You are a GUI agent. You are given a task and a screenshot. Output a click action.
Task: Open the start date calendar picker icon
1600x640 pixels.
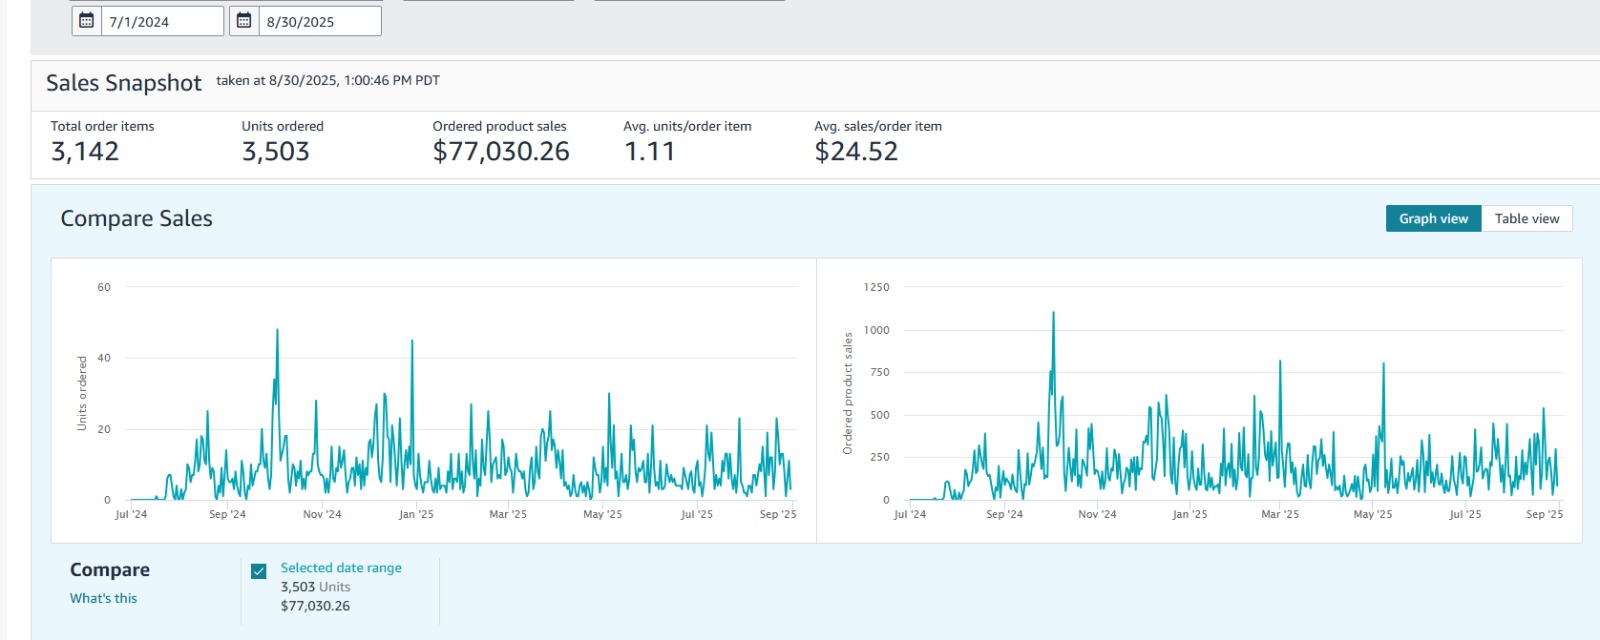(x=87, y=21)
